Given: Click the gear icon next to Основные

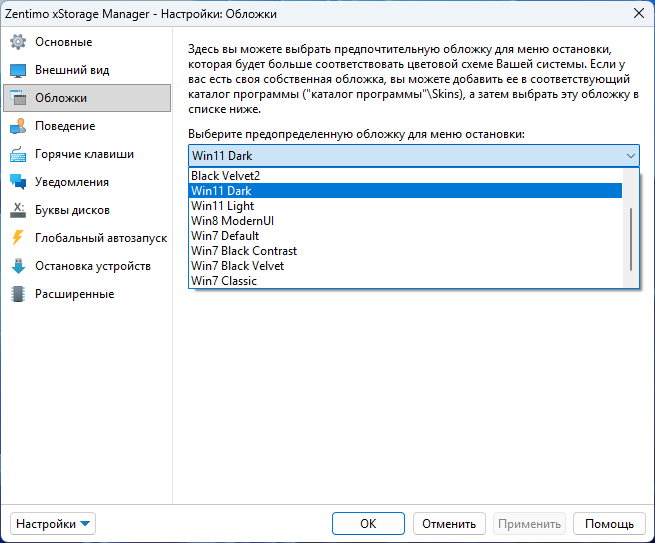Looking at the screenshot, I should (17, 42).
